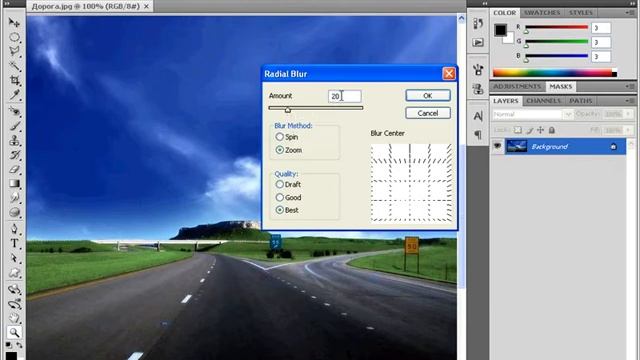Open the Opacity slider arrow
640x360 pixels.
[x=629, y=114]
